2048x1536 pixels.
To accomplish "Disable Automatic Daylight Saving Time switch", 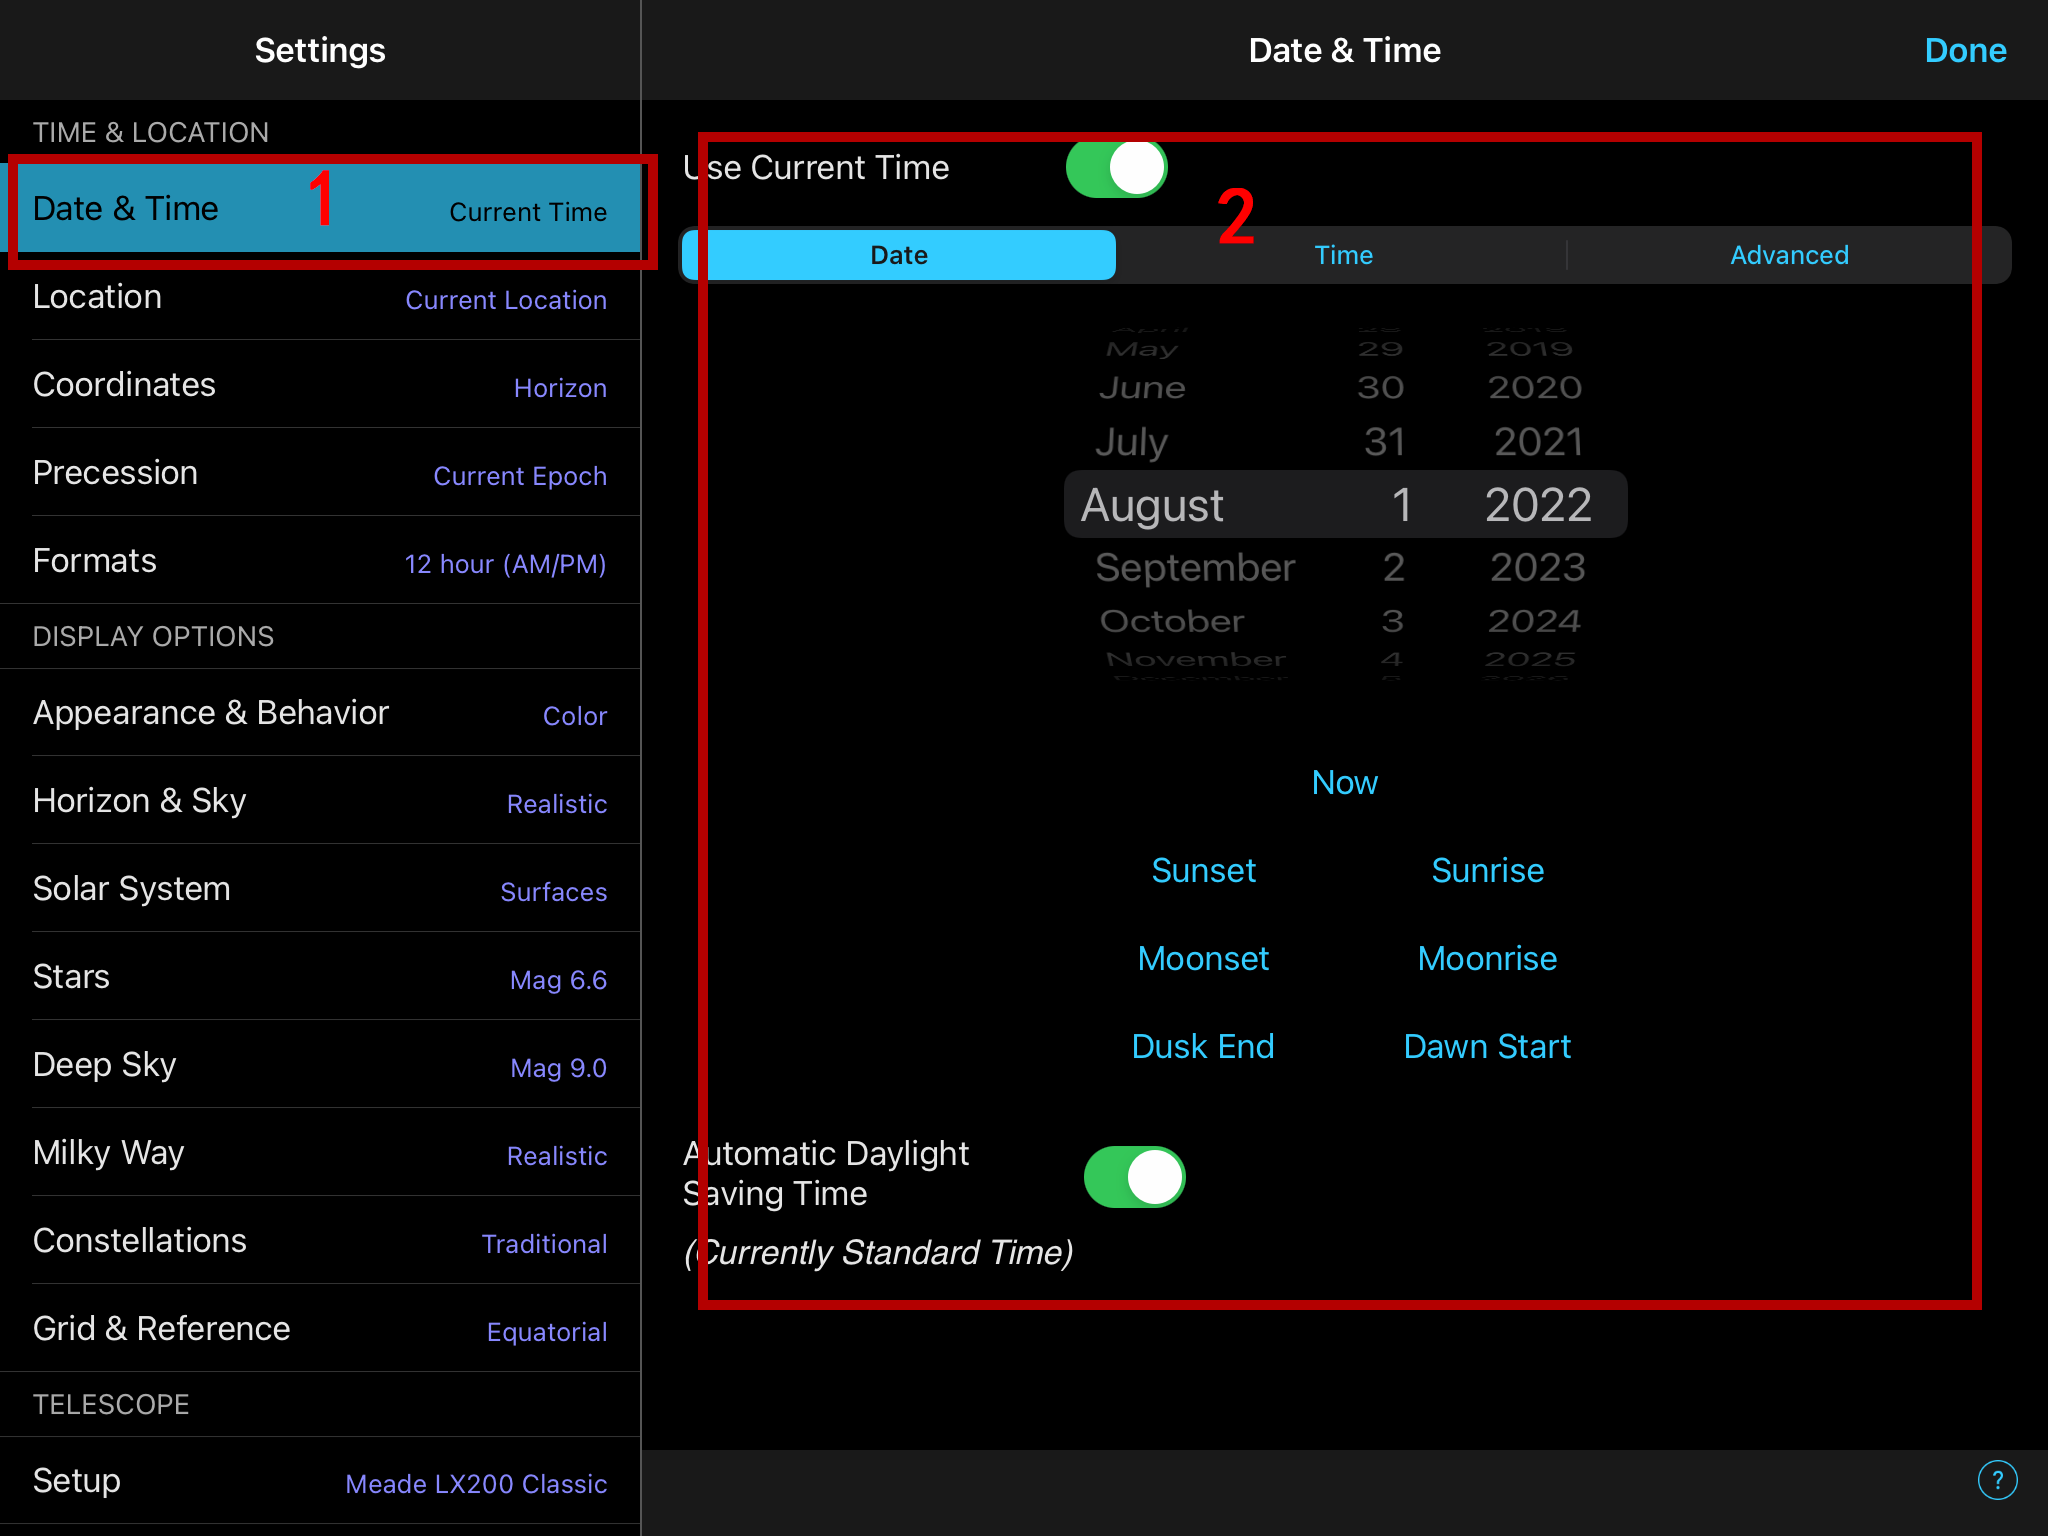I will click(x=1134, y=1177).
